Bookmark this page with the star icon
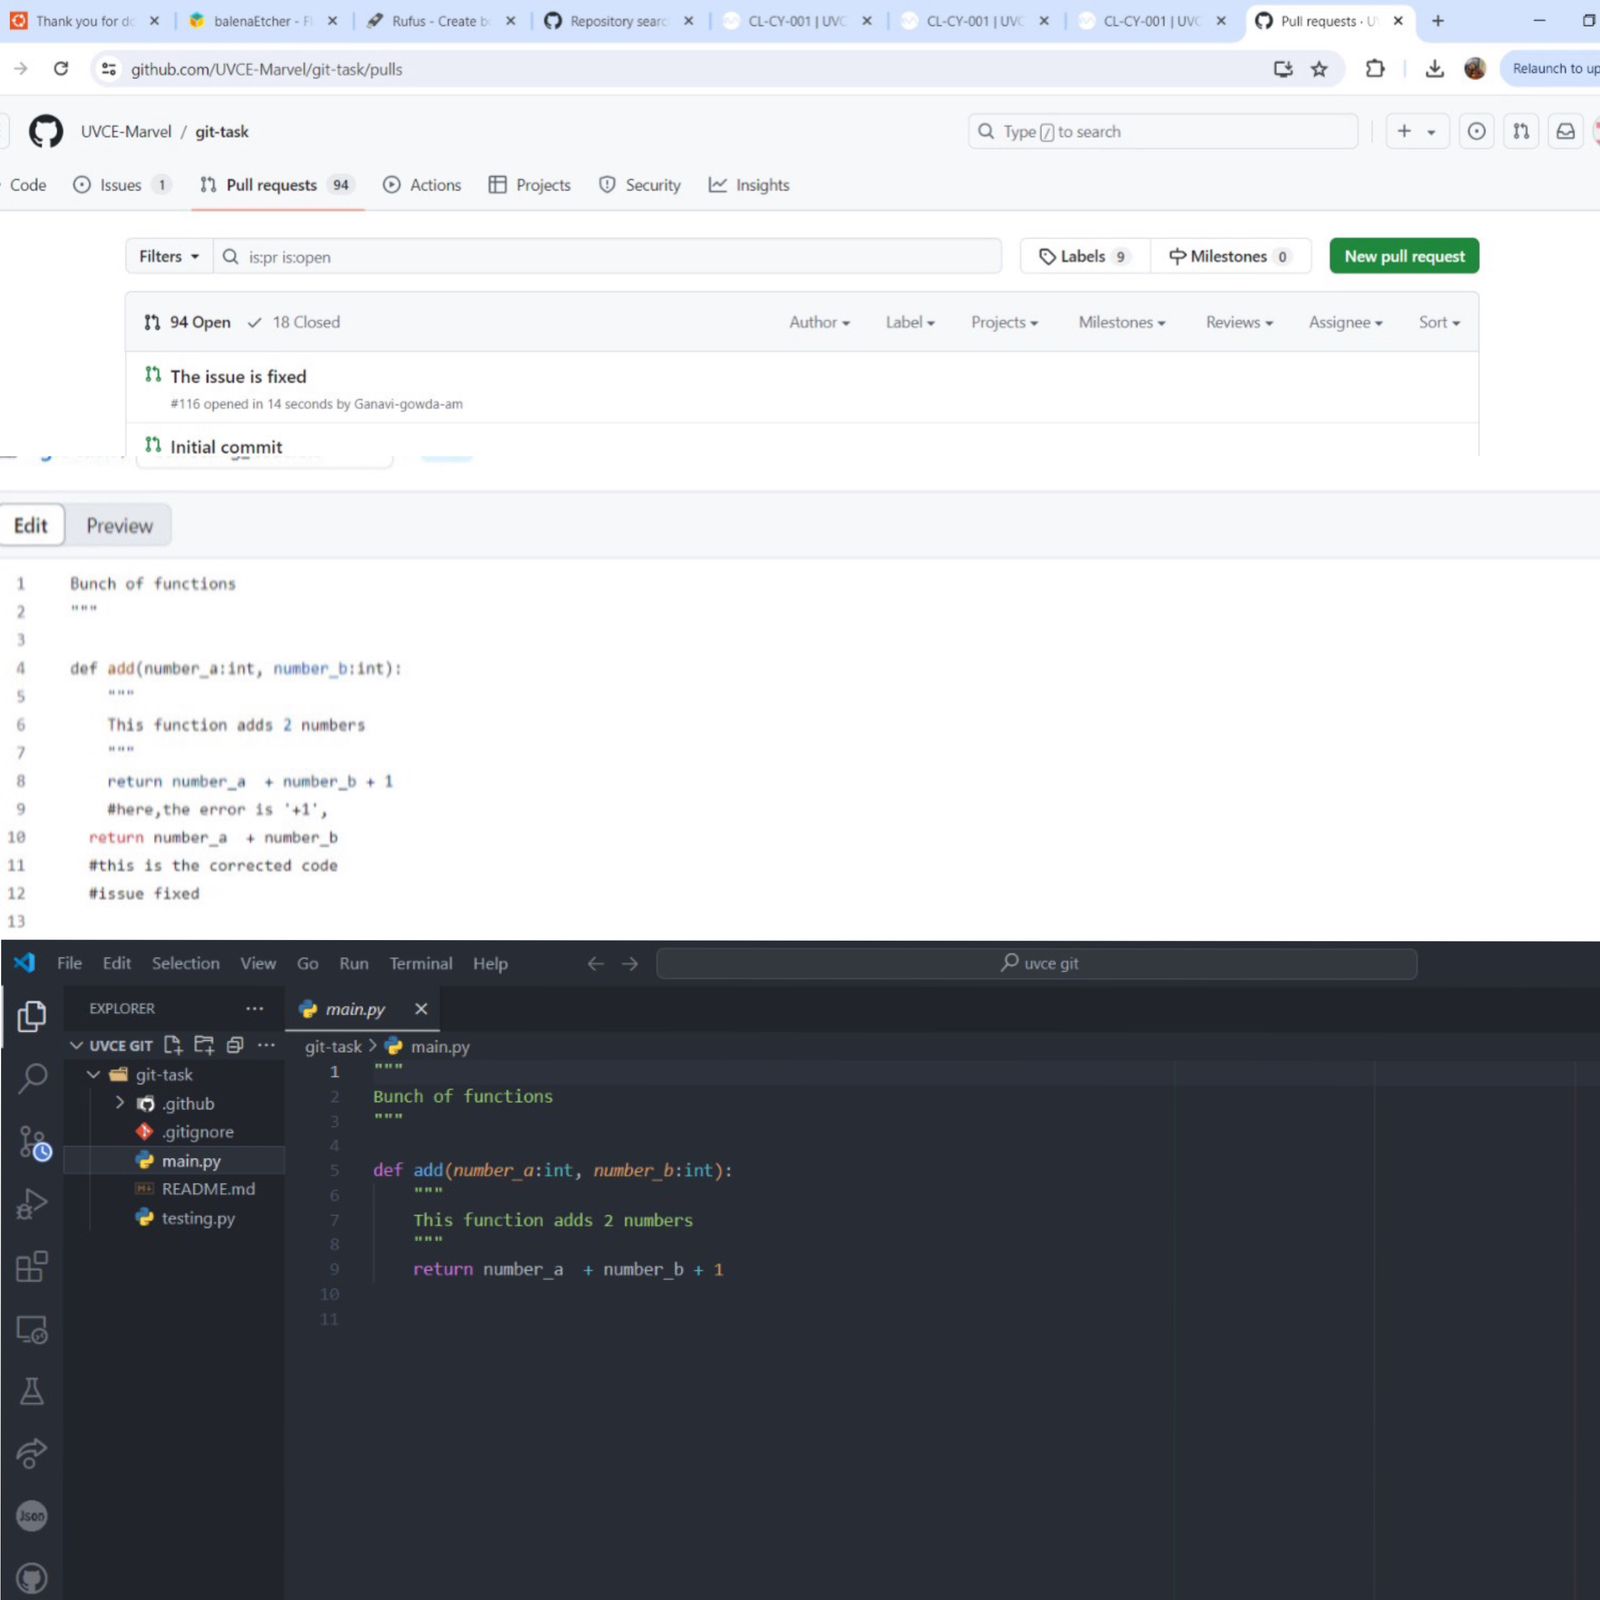This screenshot has height=1600, width=1600. coord(1319,69)
